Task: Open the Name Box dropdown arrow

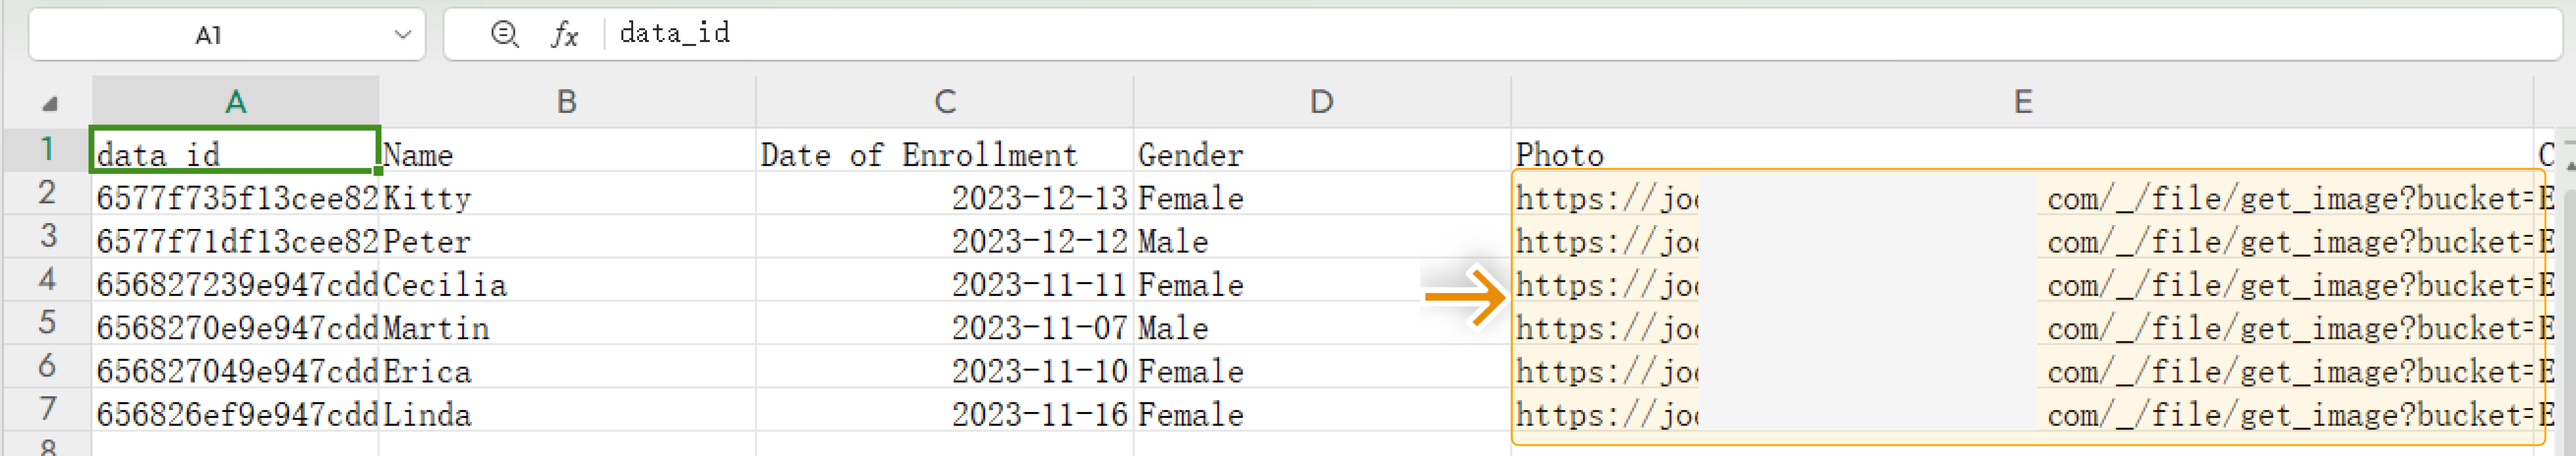Action: point(402,35)
